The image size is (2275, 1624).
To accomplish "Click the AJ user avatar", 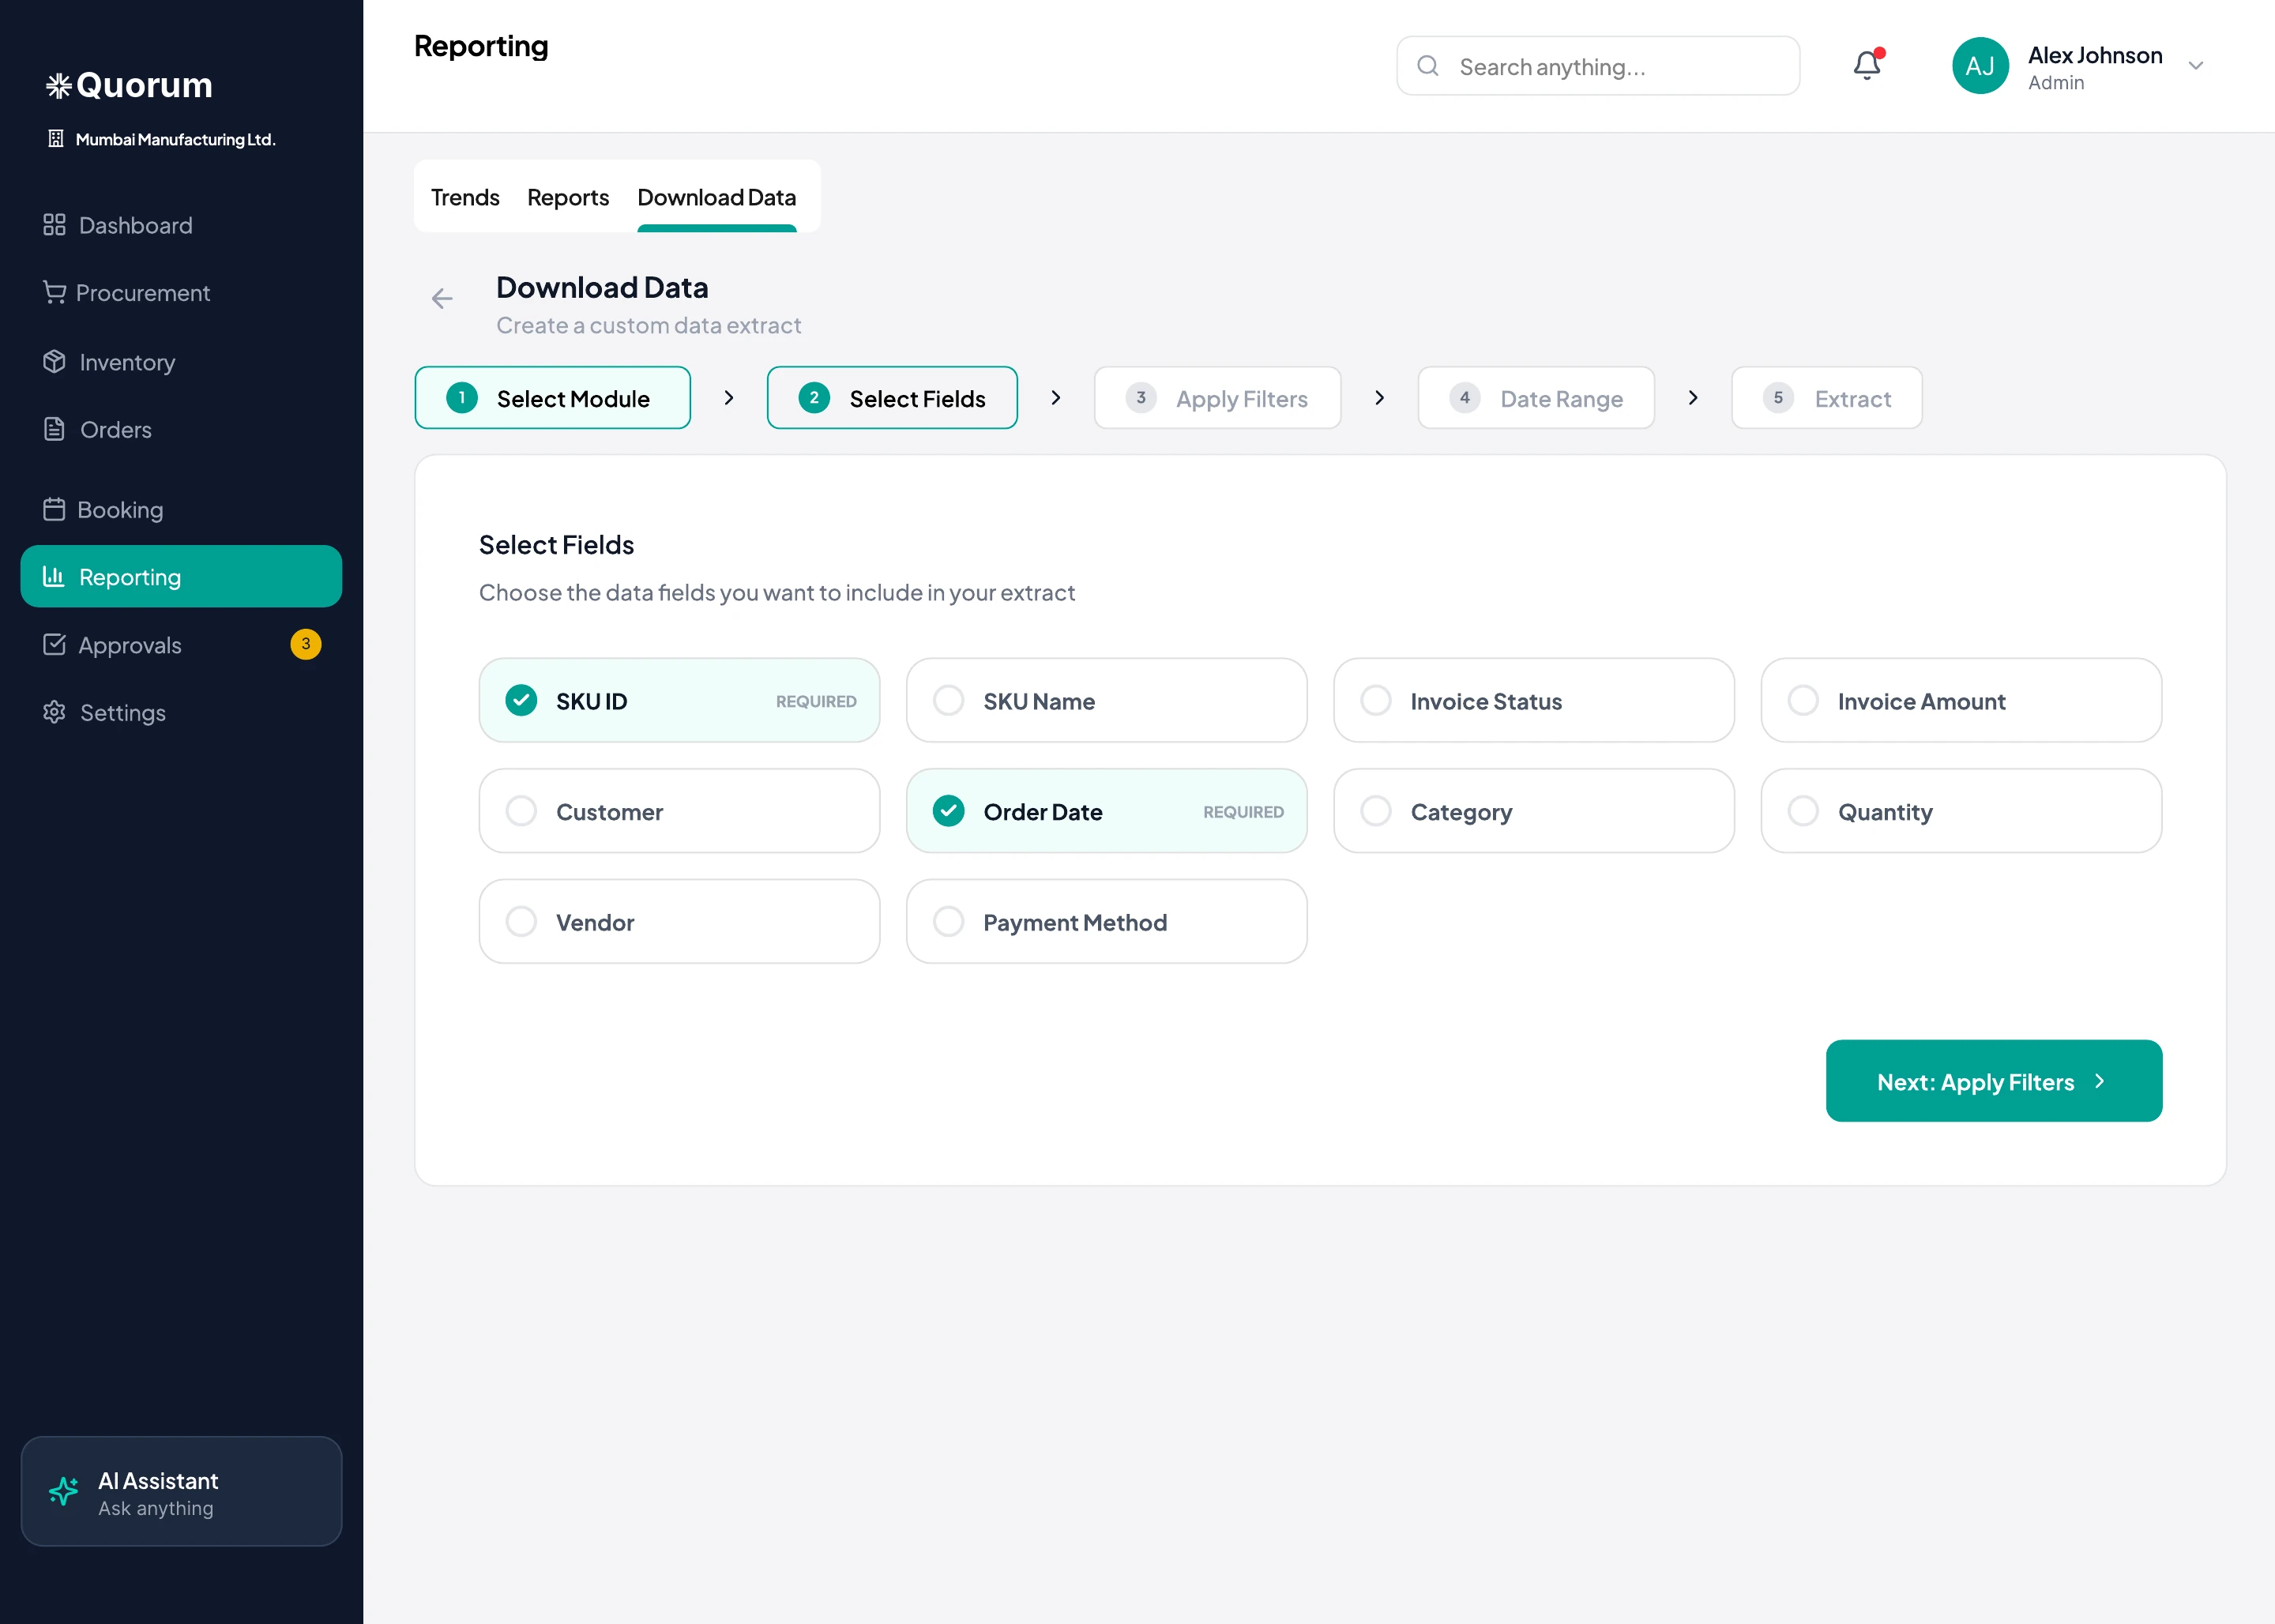I will [1980, 66].
